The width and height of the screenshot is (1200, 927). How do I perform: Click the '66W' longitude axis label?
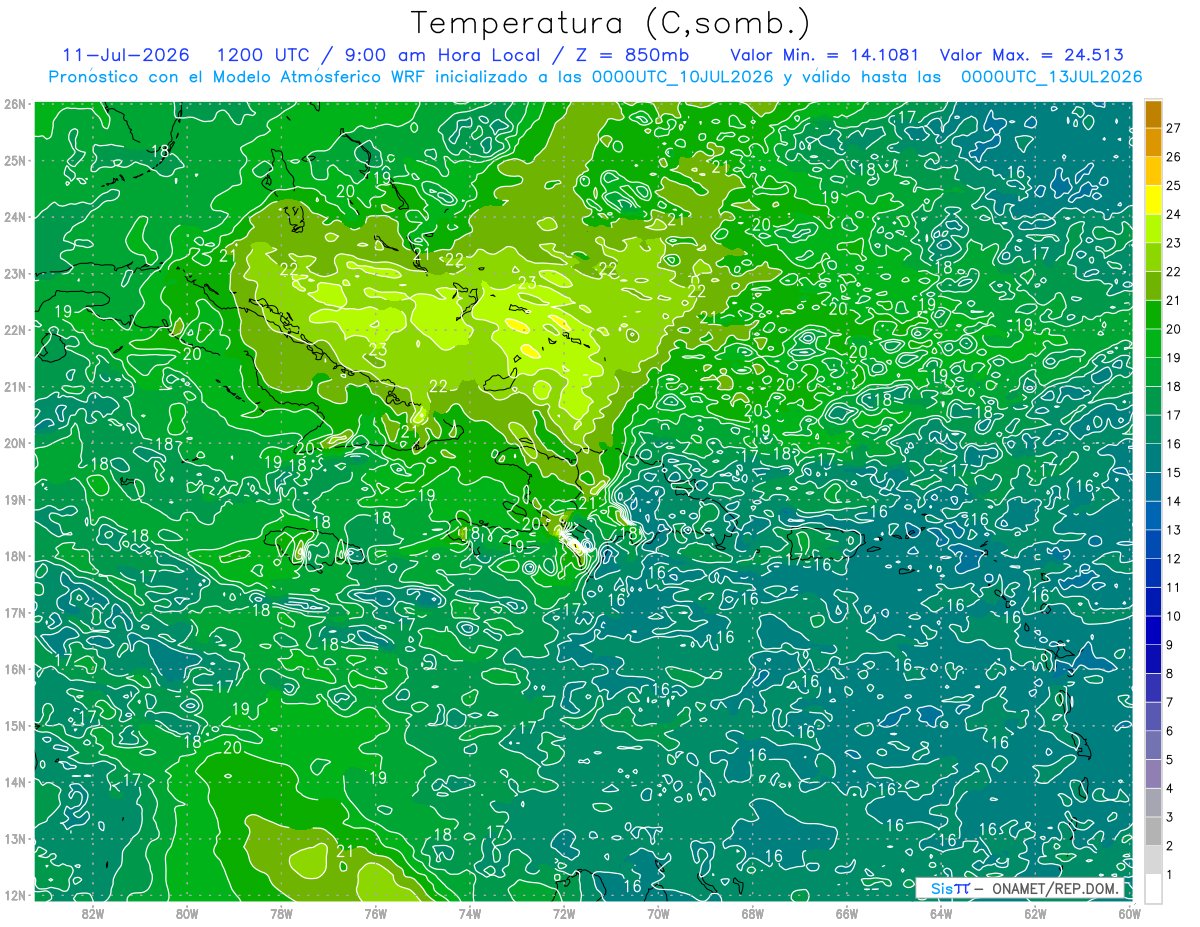pyautogui.click(x=846, y=914)
